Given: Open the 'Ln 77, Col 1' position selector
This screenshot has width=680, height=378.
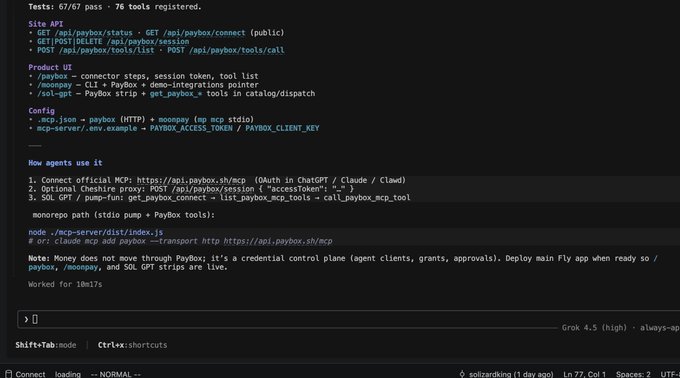Looking at the screenshot, I should click(584, 374).
